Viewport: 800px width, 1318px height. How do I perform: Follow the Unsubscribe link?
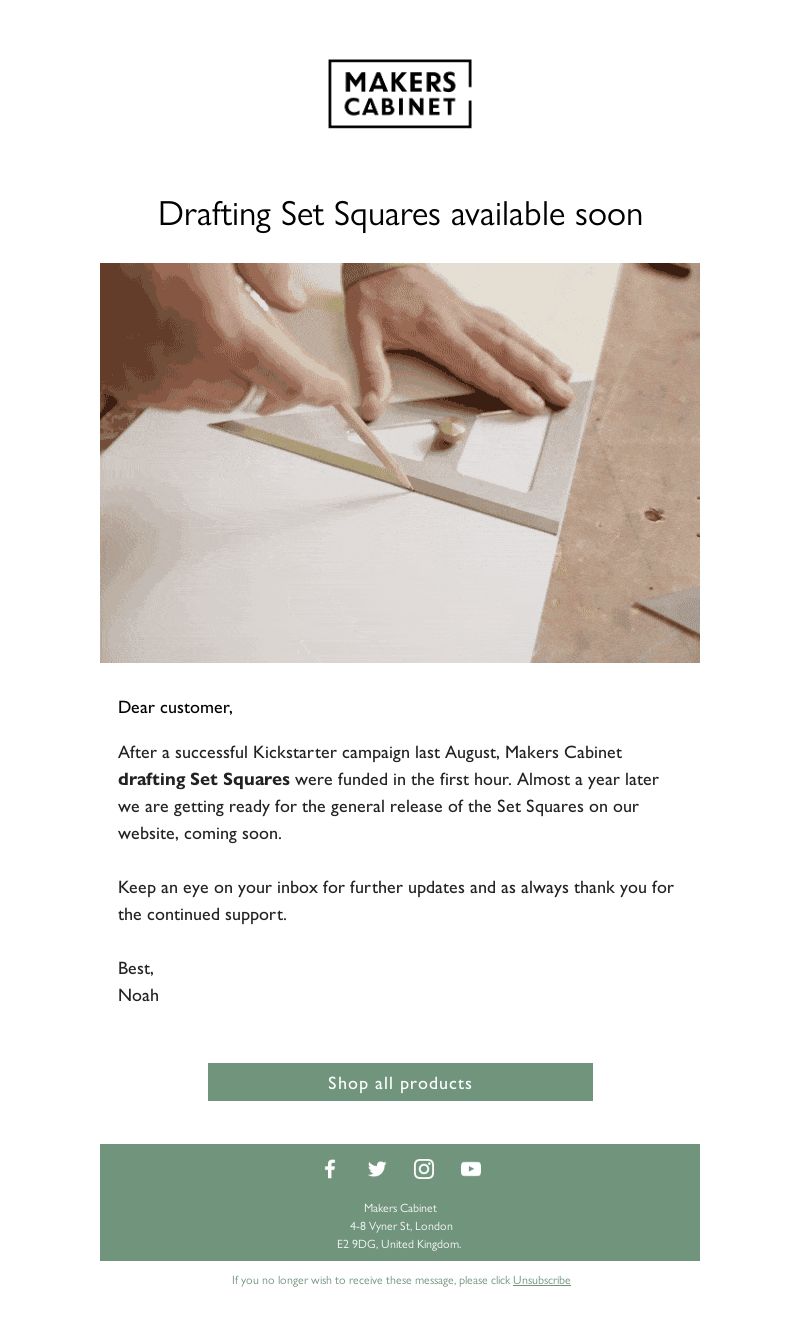542,1280
